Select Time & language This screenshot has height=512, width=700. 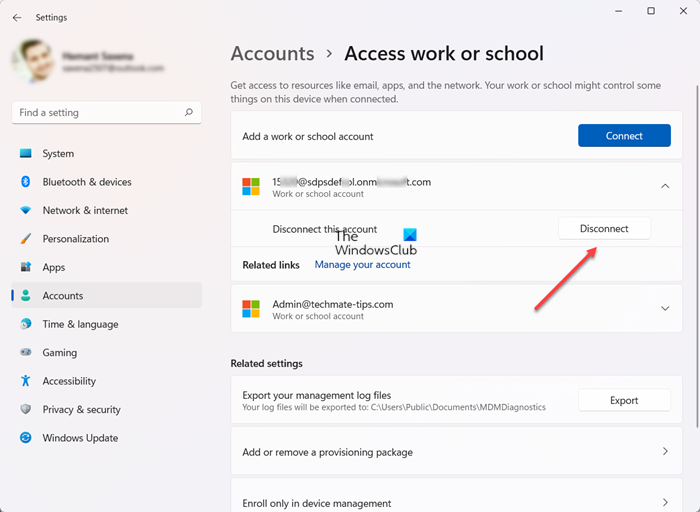(x=107, y=324)
